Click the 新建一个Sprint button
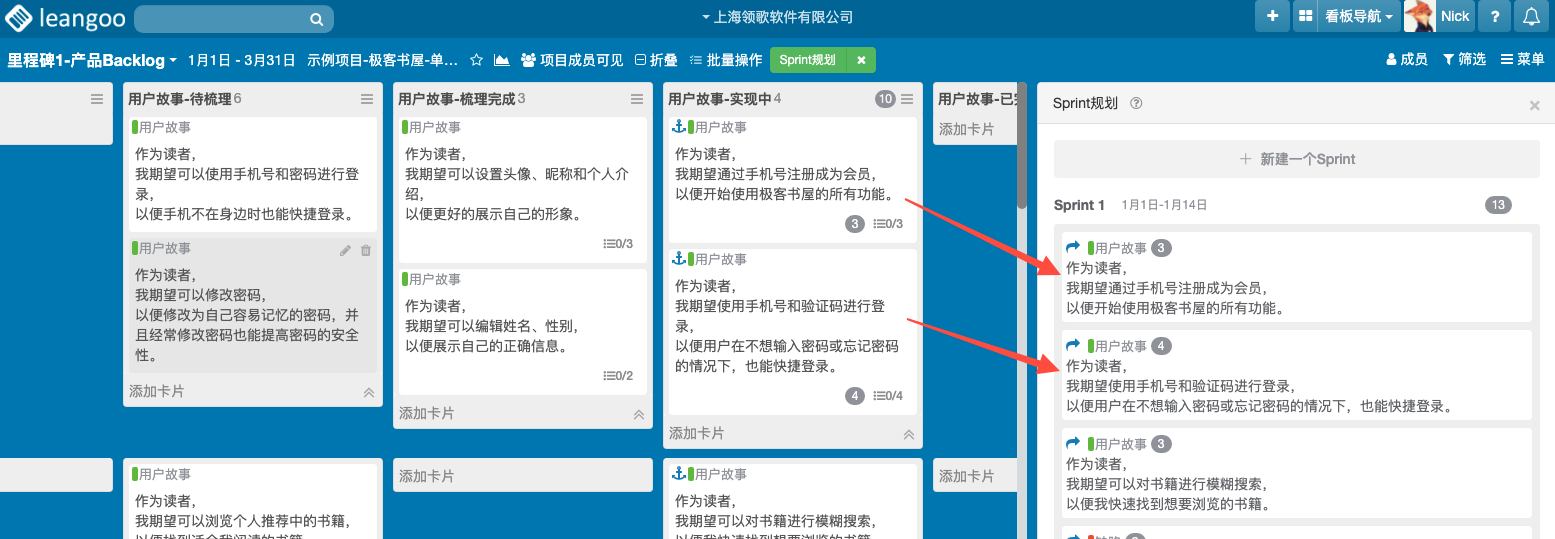The height and width of the screenshot is (539, 1555). (x=1296, y=159)
